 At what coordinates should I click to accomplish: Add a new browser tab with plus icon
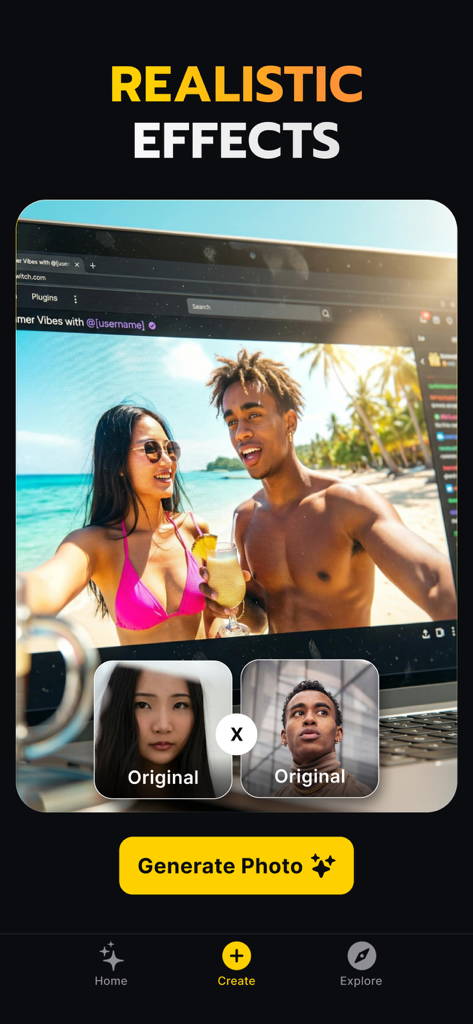[93, 266]
